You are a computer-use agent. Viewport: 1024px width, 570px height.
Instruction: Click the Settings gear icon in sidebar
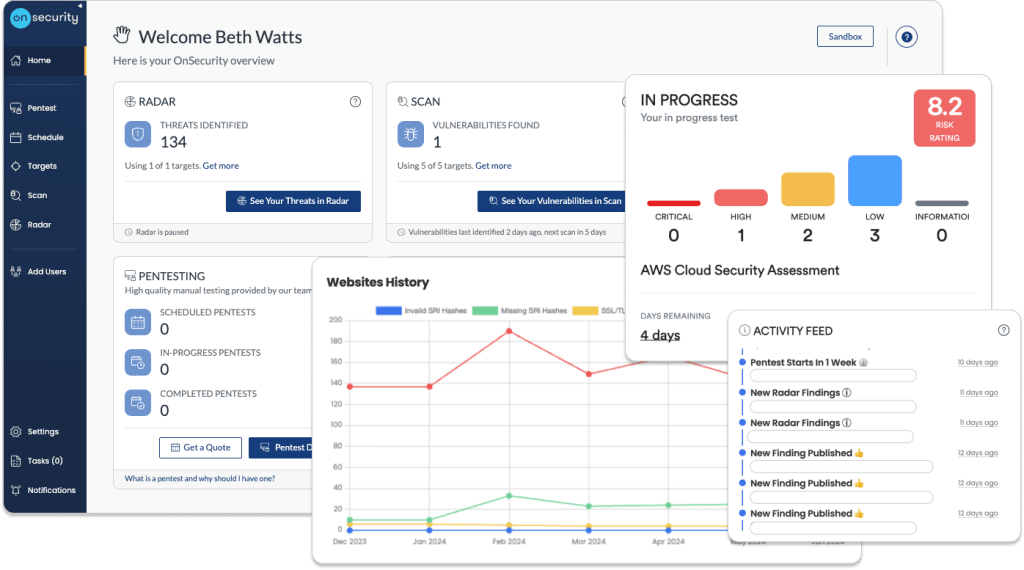16,432
